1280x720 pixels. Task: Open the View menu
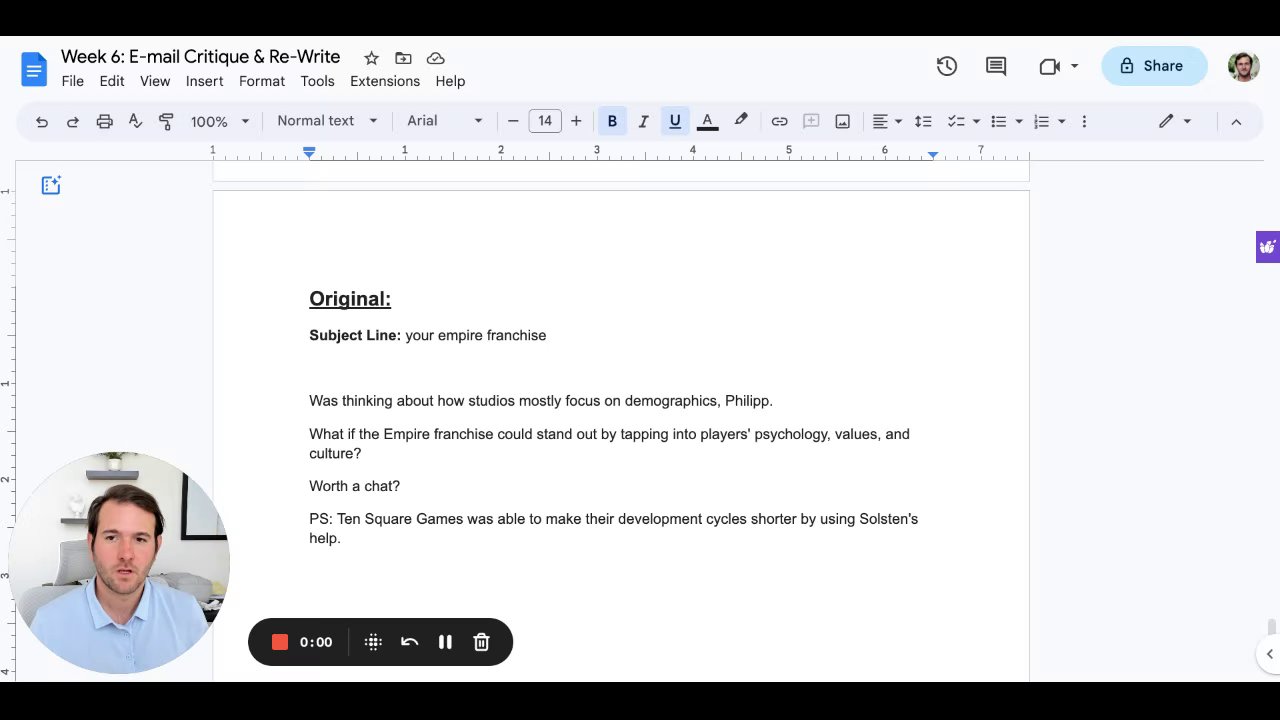pyautogui.click(x=155, y=81)
